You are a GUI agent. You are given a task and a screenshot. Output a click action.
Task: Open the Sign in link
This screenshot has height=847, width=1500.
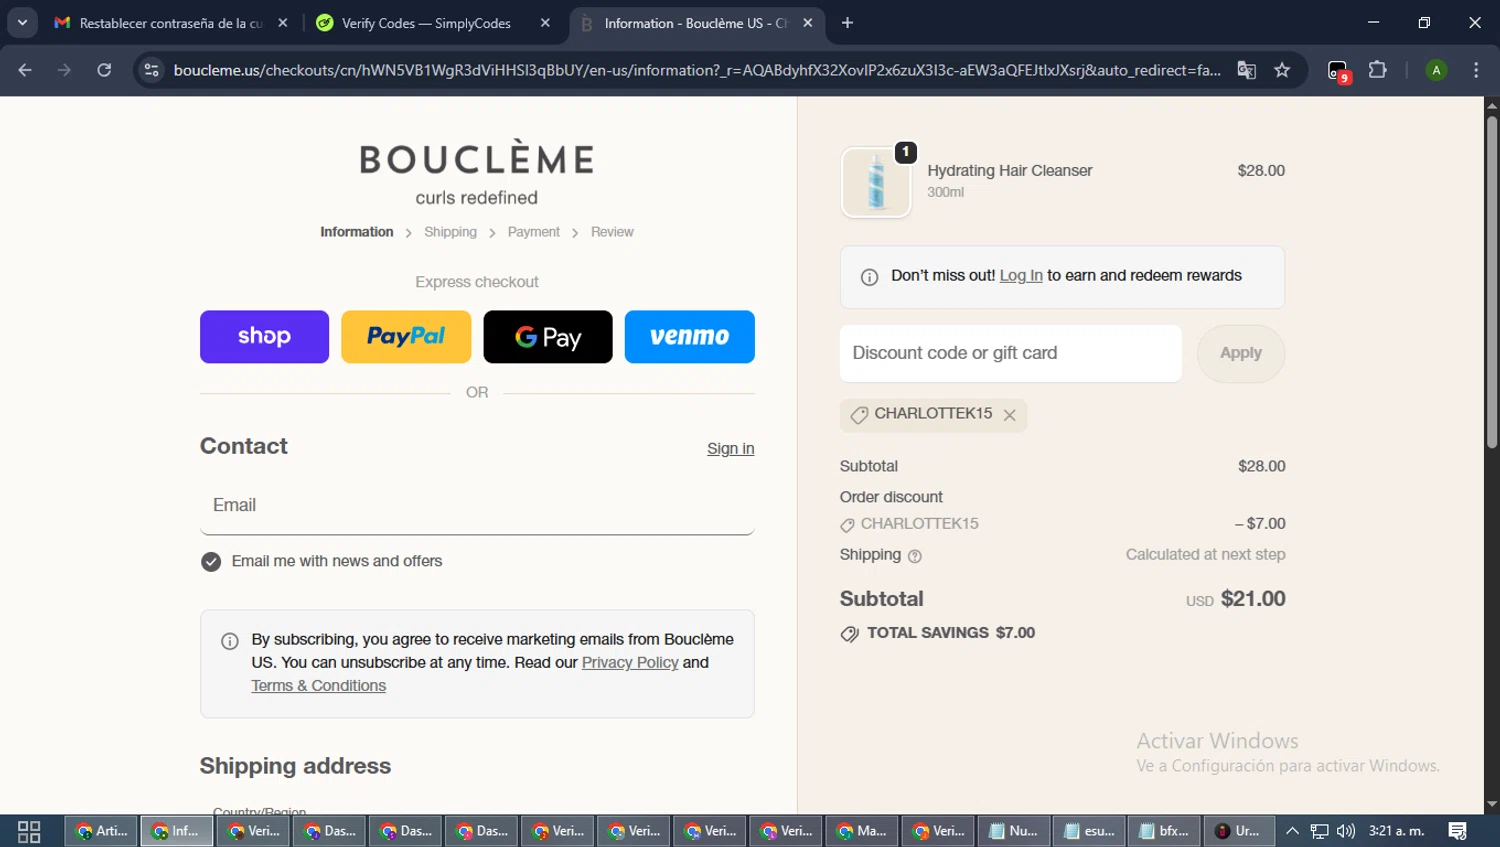pyautogui.click(x=731, y=449)
